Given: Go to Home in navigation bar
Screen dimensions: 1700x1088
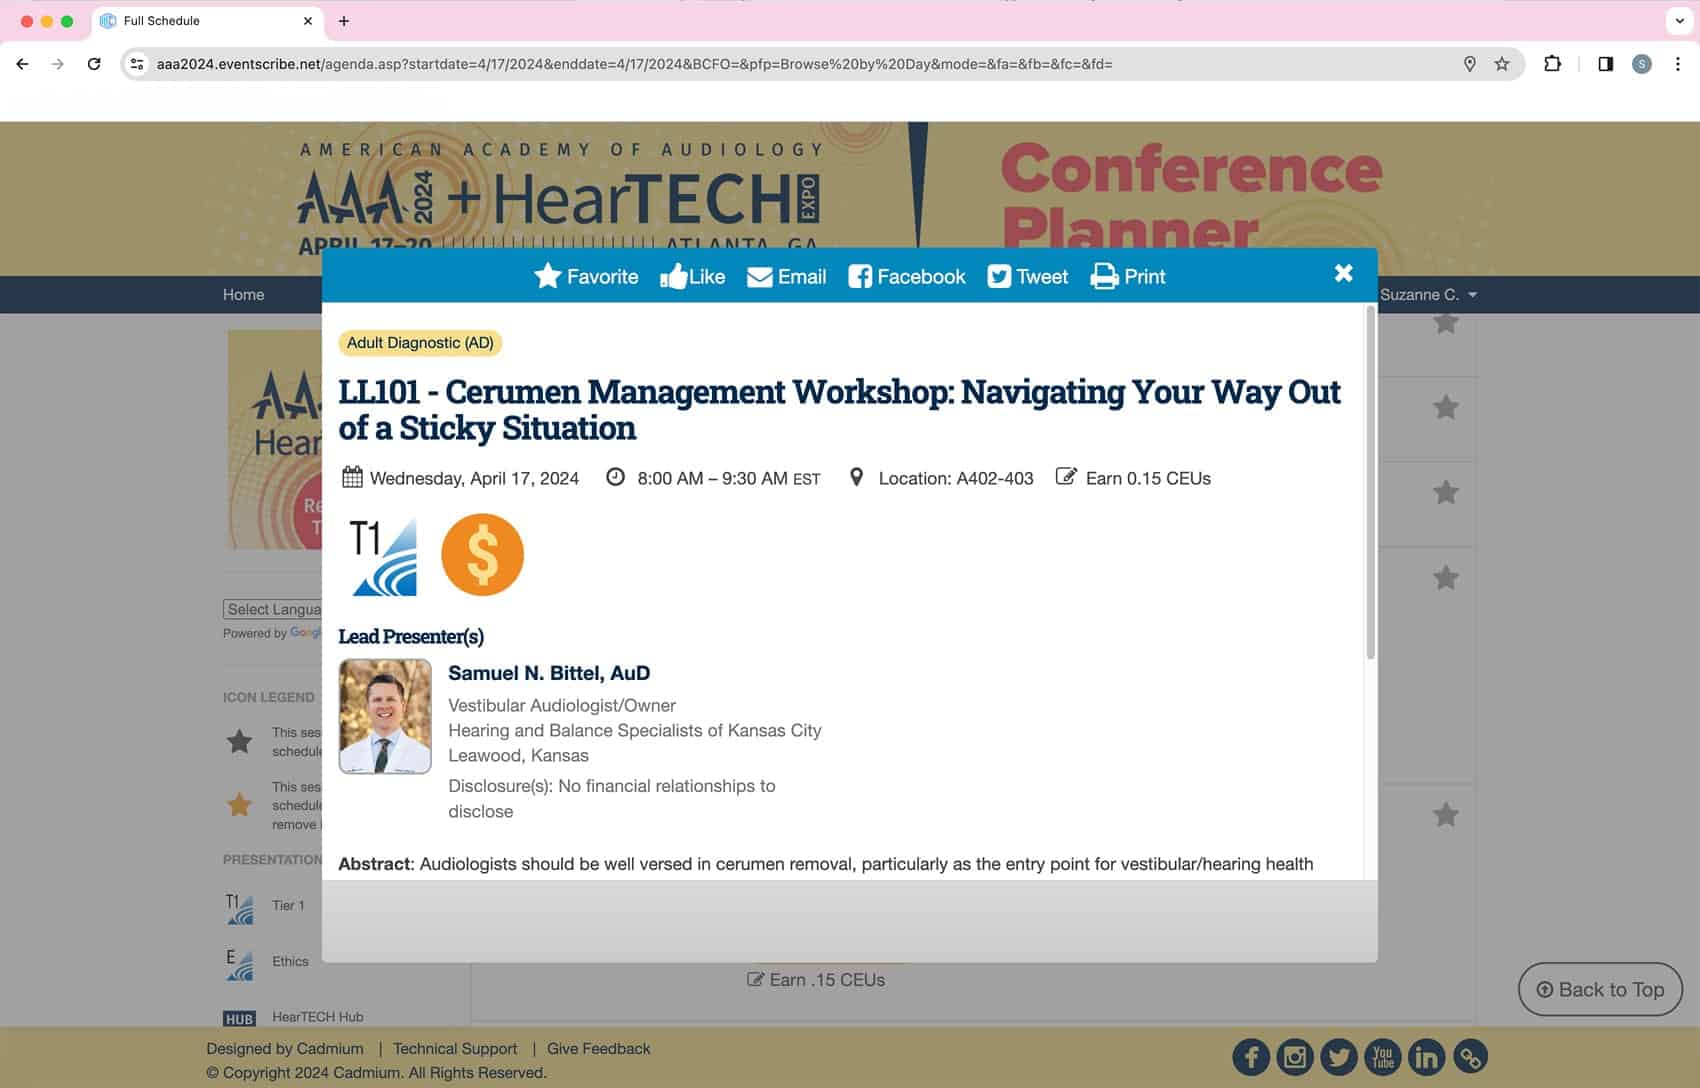Looking at the screenshot, I should [x=243, y=294].
